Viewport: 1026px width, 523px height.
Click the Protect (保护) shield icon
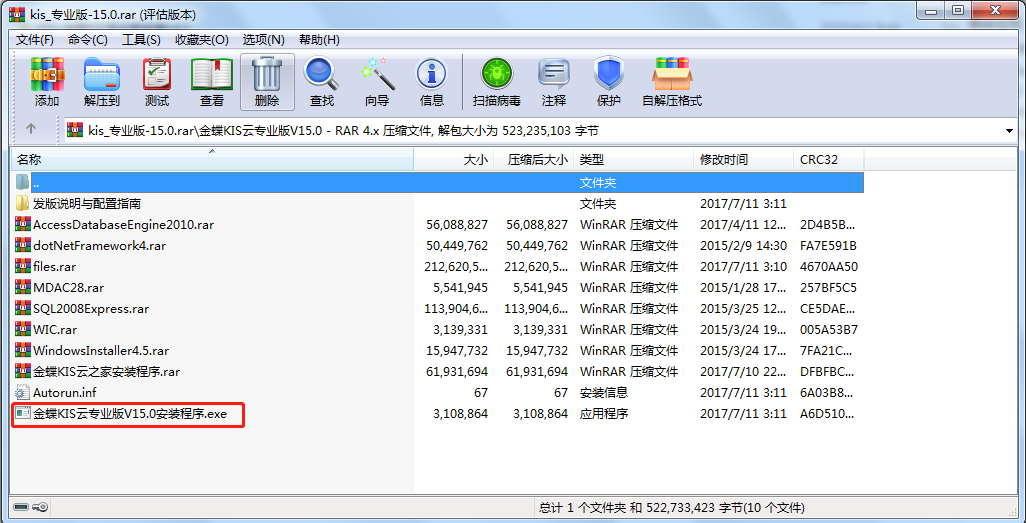tap(608, 82)
